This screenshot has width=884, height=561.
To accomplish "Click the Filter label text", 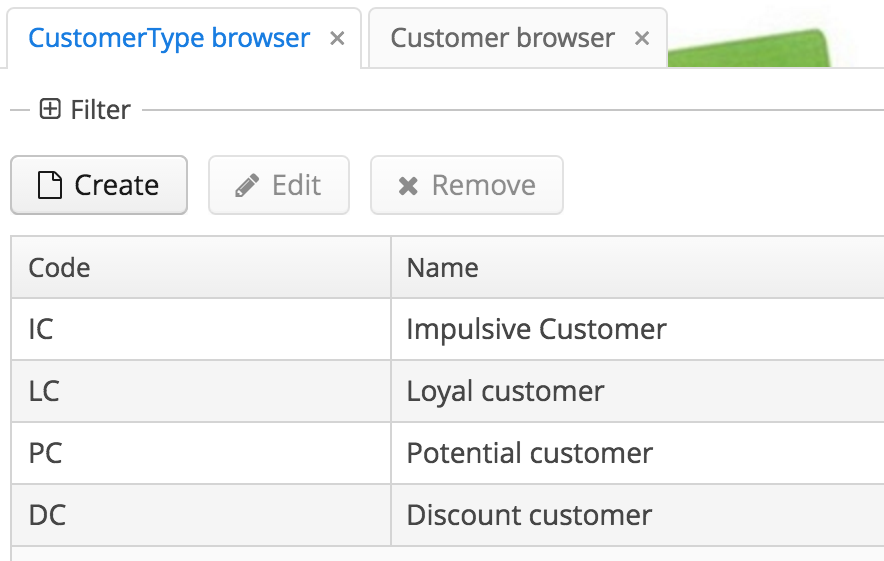I will [x=100, y=109].
